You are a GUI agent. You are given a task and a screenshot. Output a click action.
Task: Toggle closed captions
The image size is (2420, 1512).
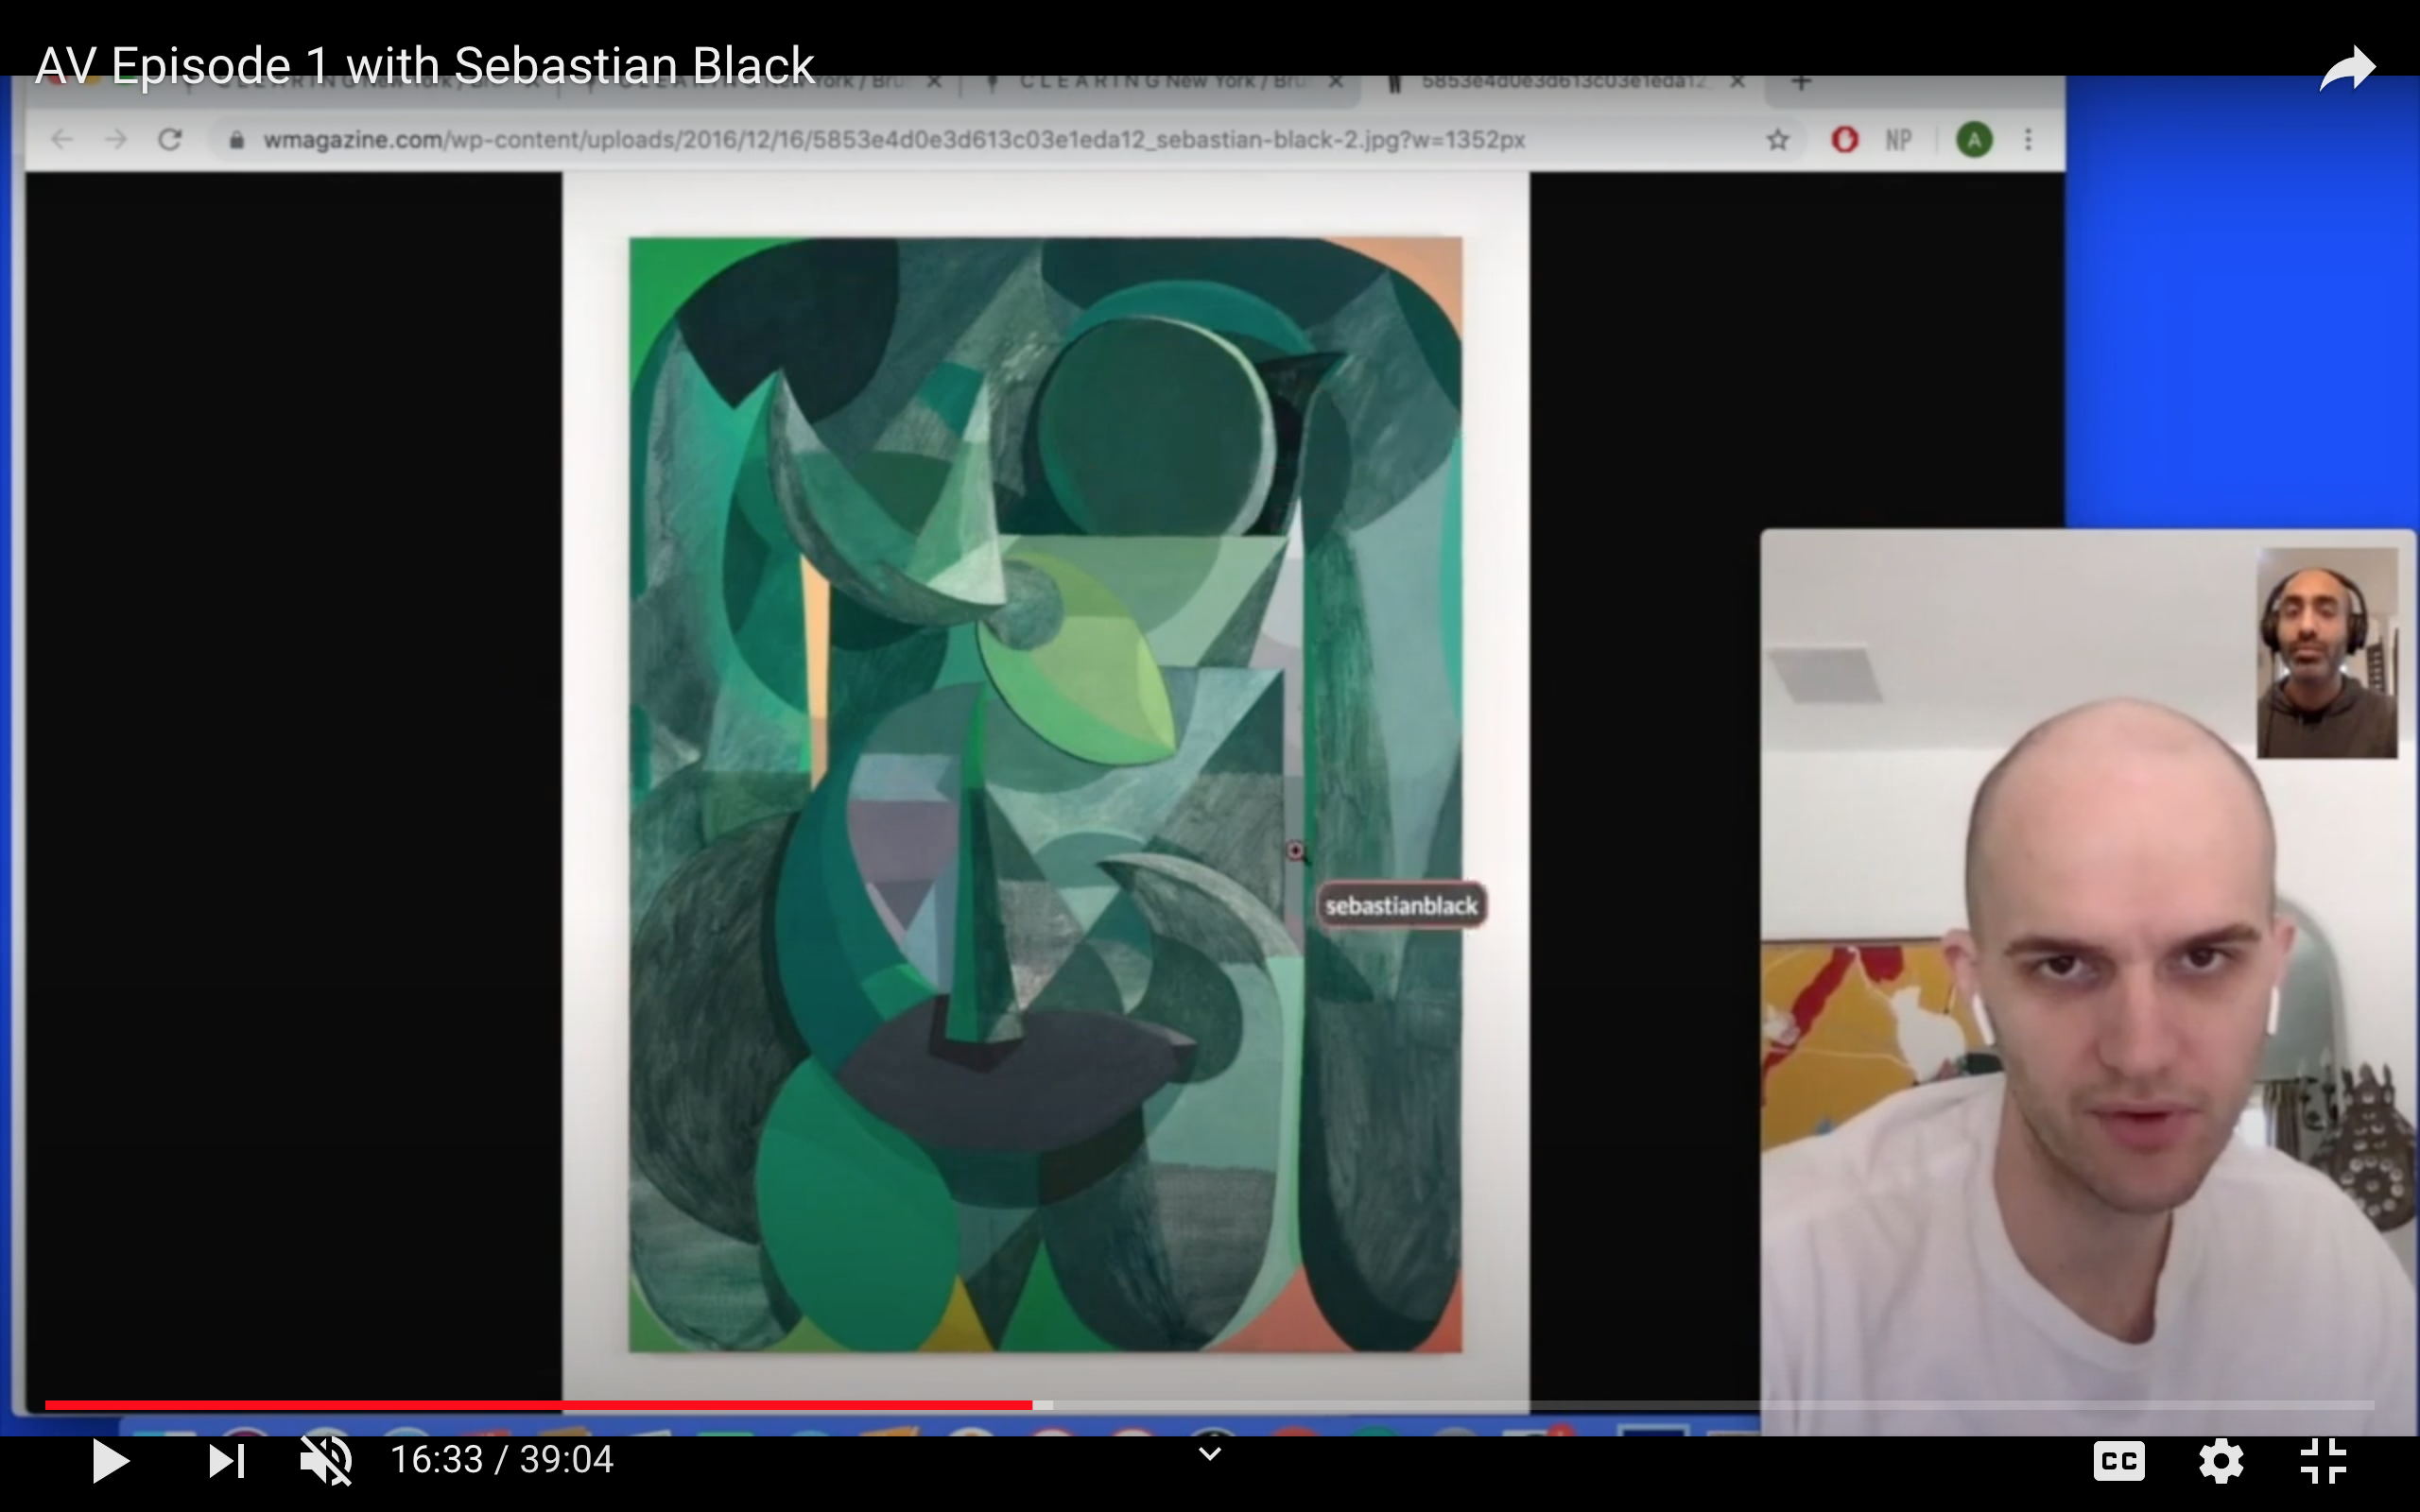coord(2118,1461)
